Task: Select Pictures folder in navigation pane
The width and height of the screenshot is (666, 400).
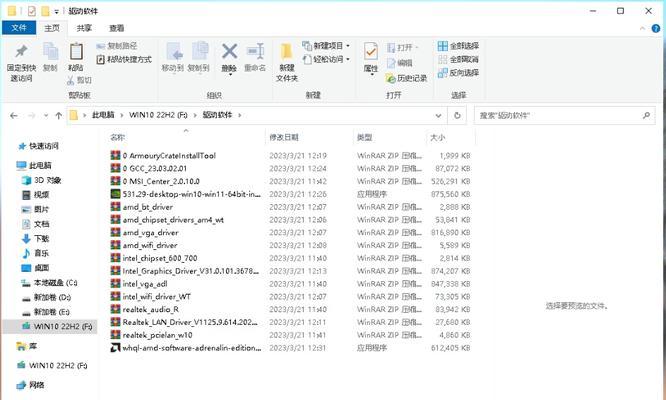Action: pos(36,209)
